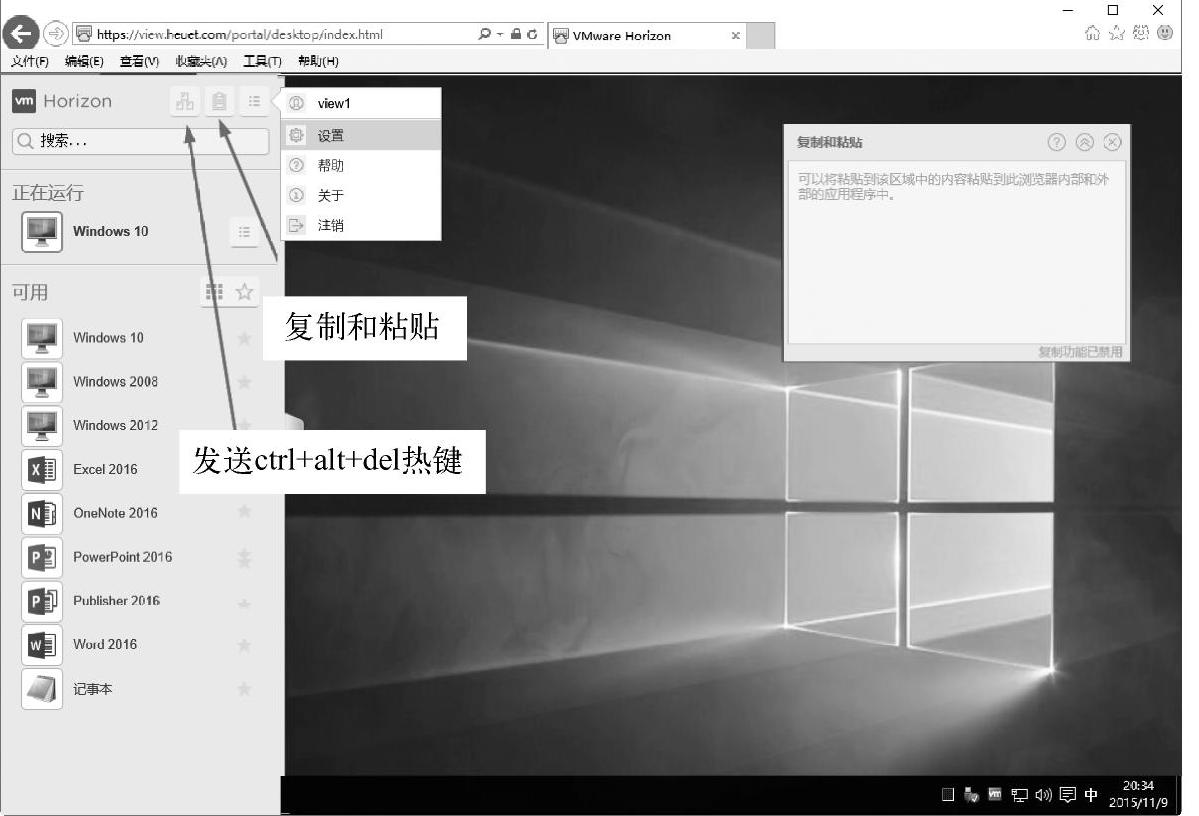Click inside the copy and paste text area
Screen dimensions: 1199x816
click(956, 252)
